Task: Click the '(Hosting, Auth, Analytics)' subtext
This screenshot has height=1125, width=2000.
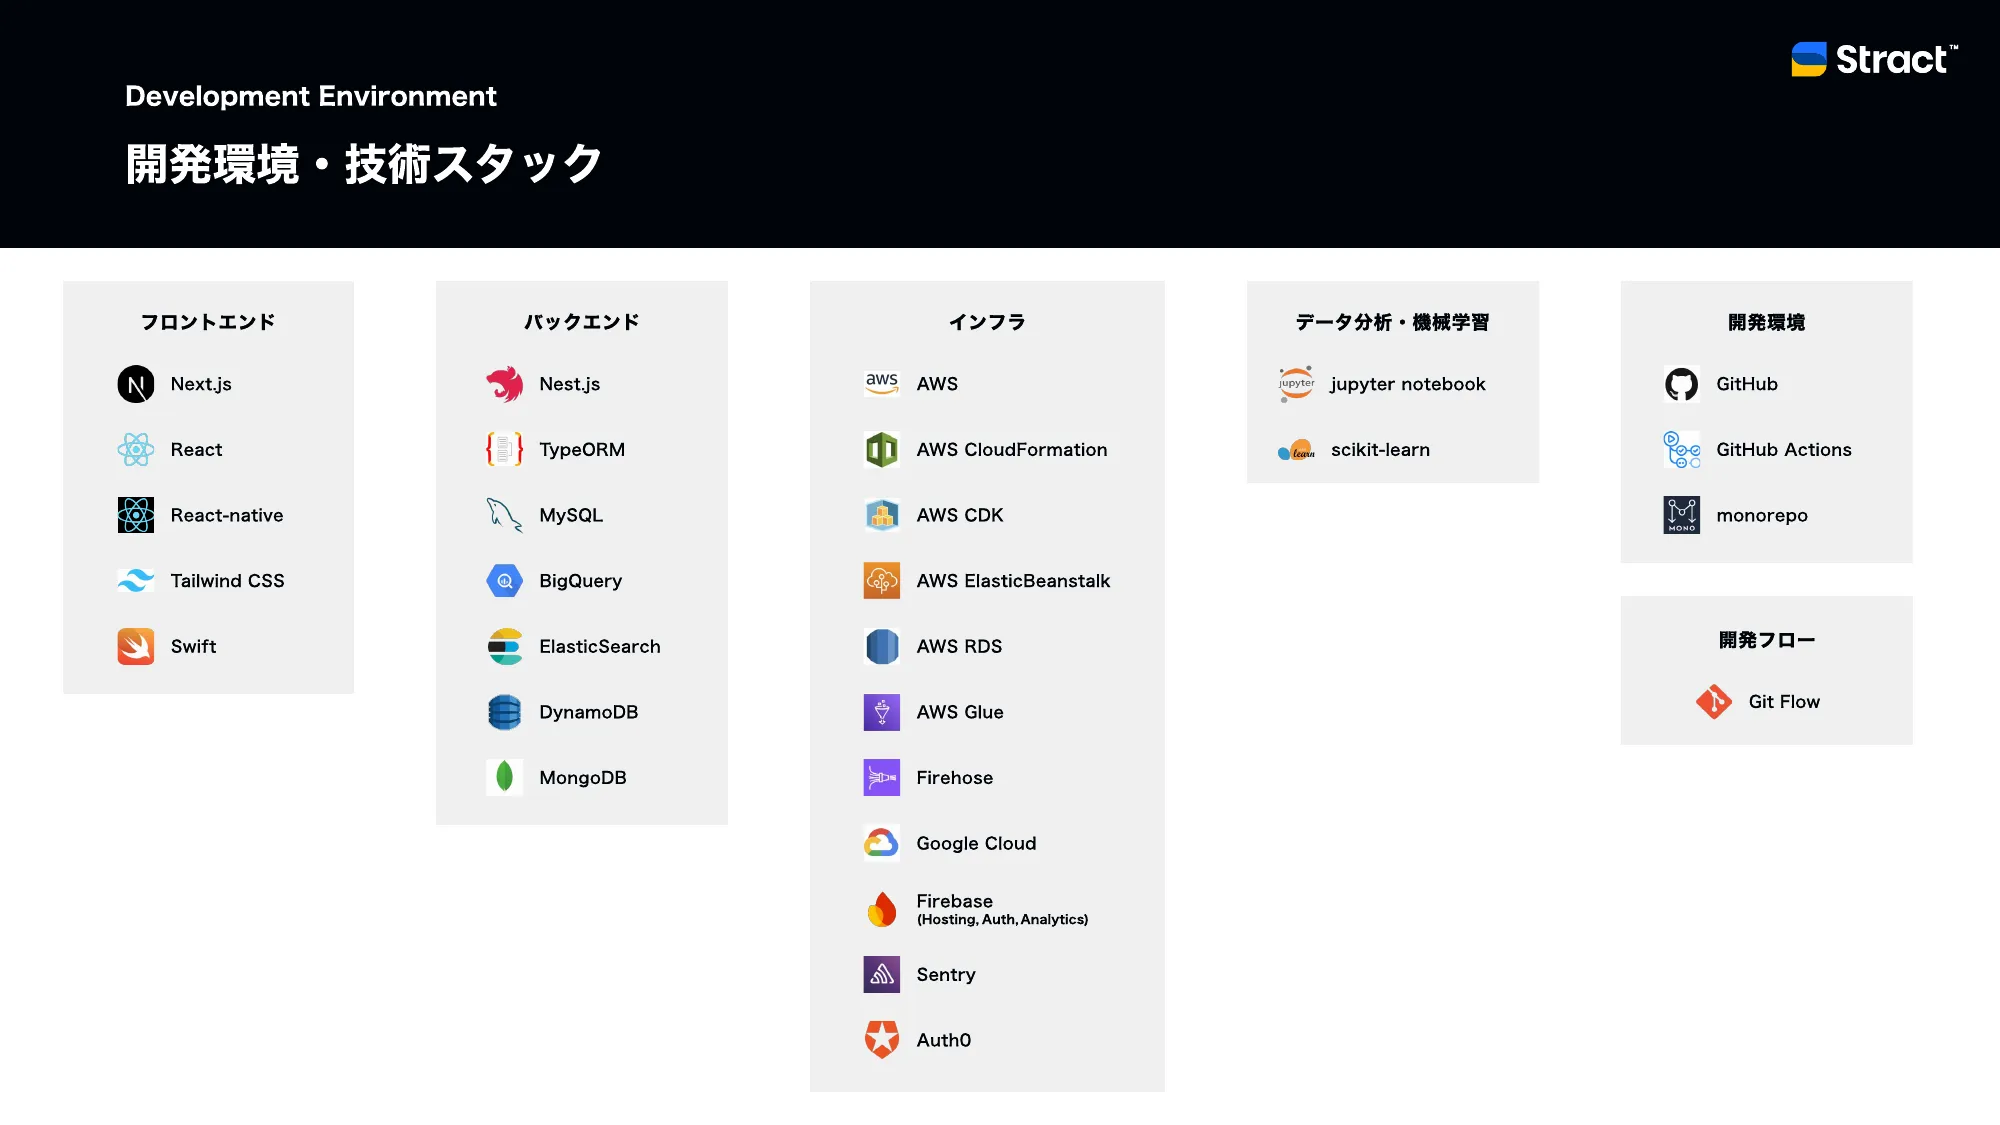Action: pyautogui.click(x=1002, y=920)
